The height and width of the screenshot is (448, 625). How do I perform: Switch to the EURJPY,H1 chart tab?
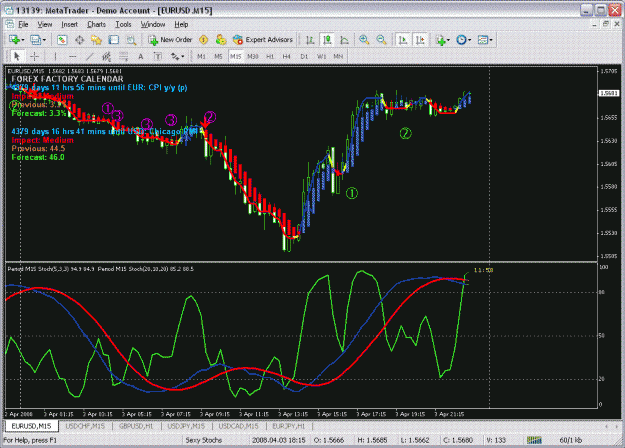pyautogui.click(x=289, y=426)
